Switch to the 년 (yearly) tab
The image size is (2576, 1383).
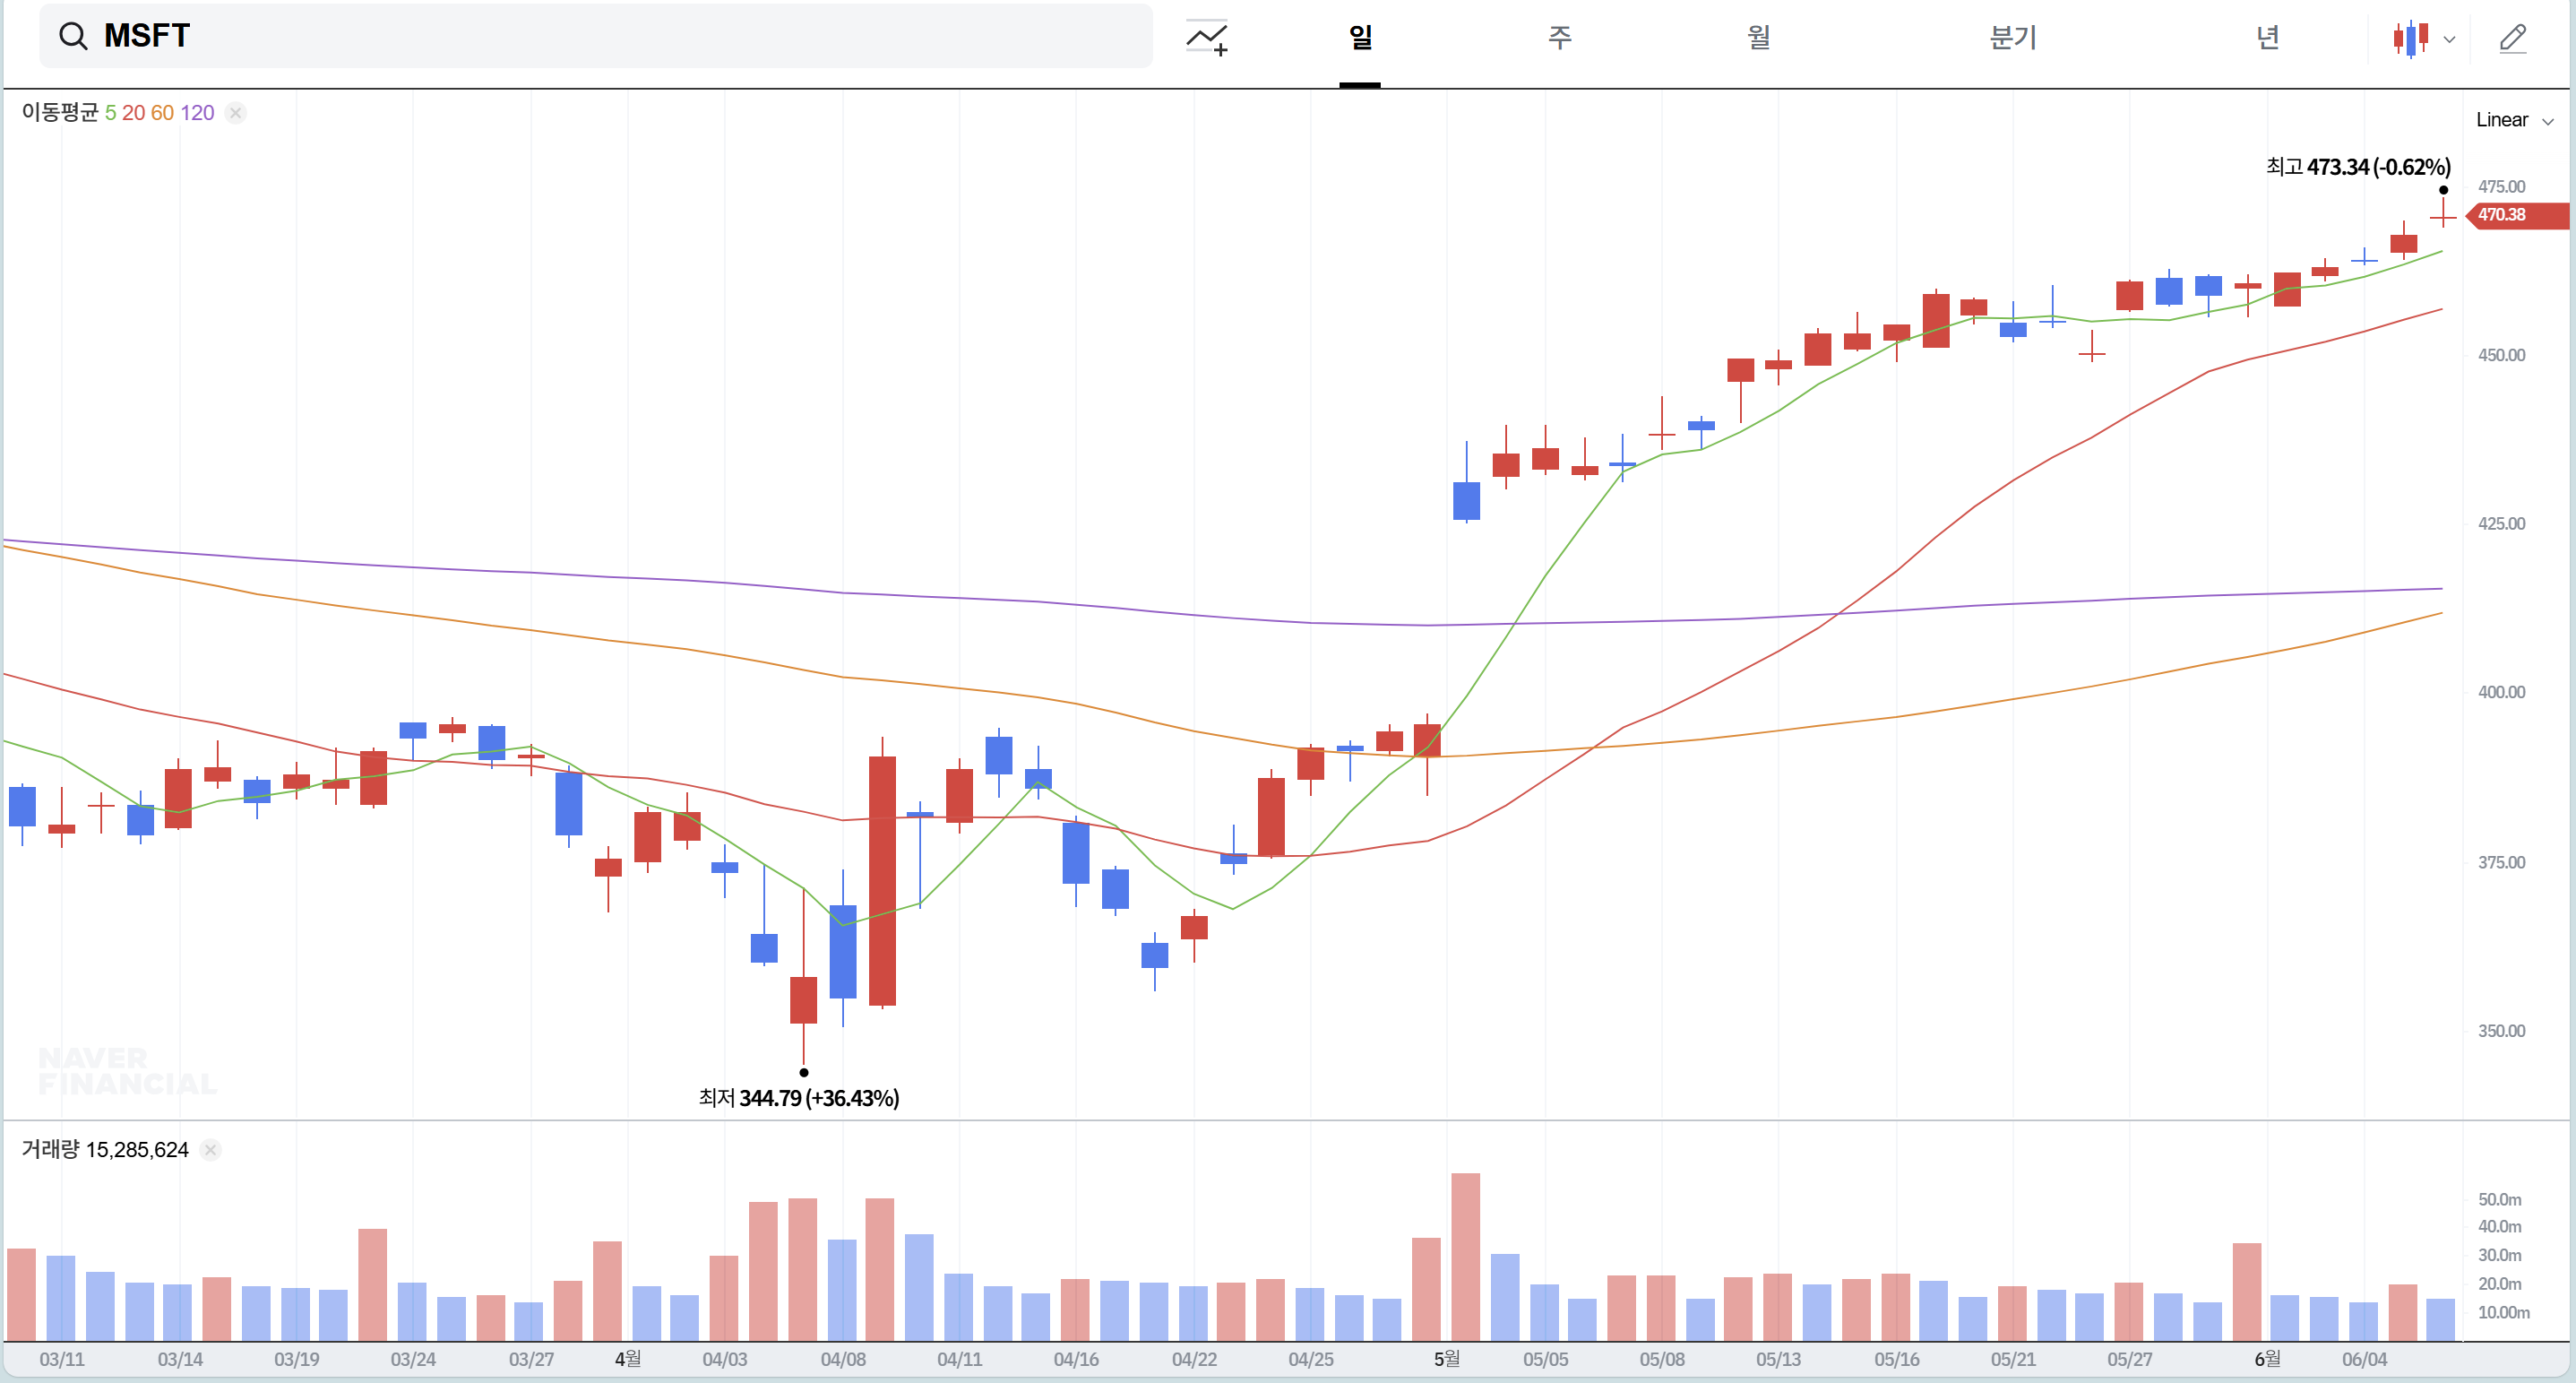(2267, 38)
